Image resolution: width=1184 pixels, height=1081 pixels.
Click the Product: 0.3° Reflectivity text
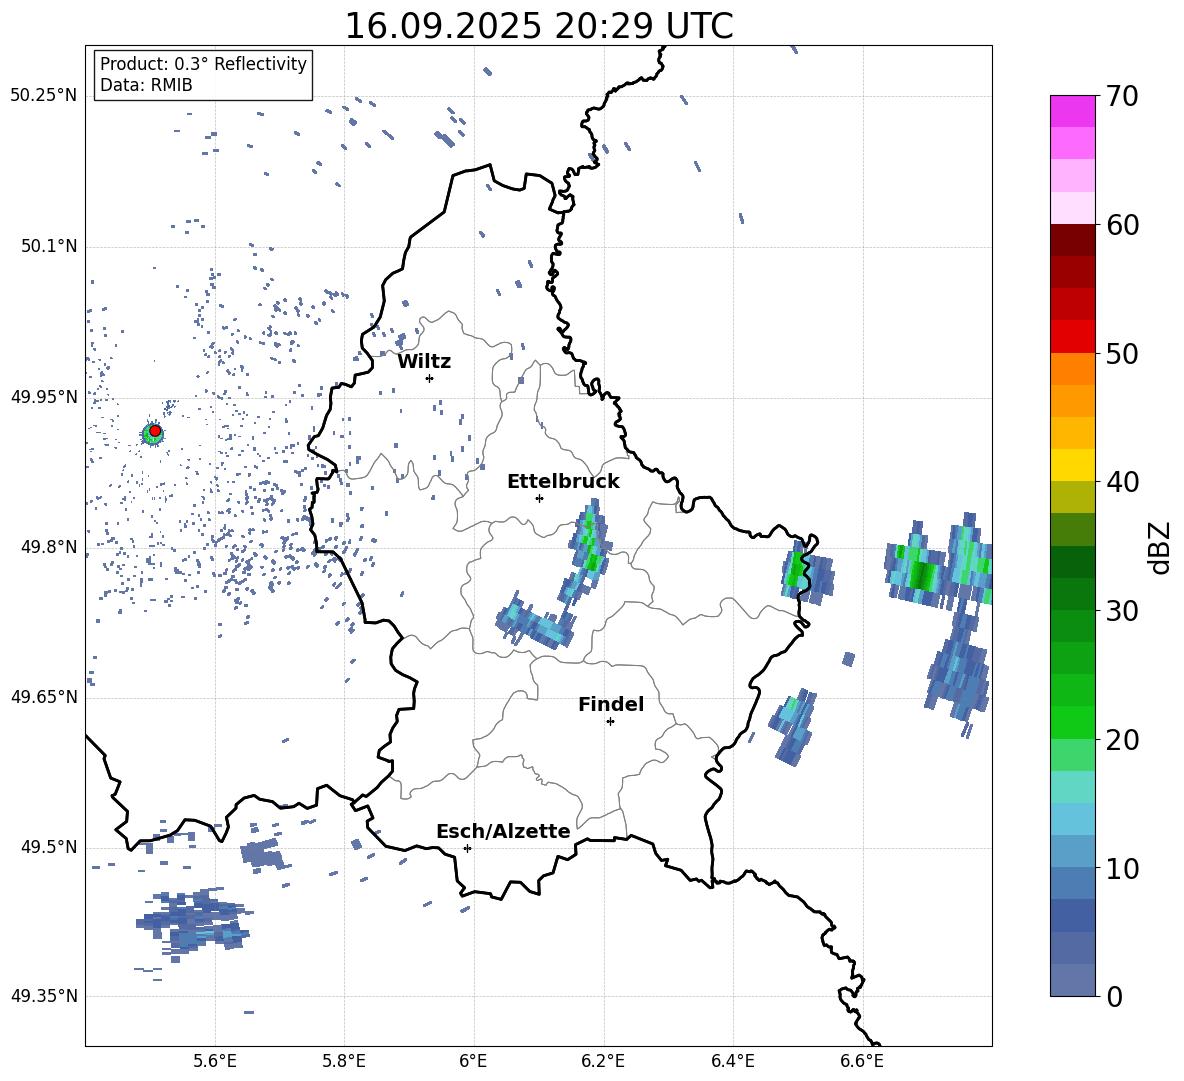tap(203, 63)
